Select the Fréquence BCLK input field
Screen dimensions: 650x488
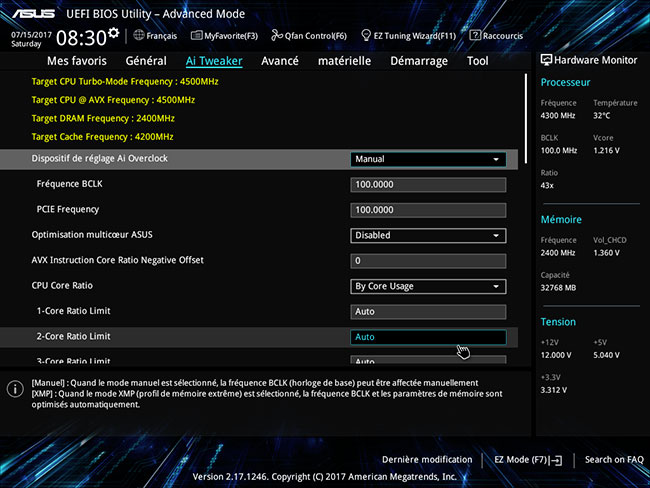tap(428, 185)
